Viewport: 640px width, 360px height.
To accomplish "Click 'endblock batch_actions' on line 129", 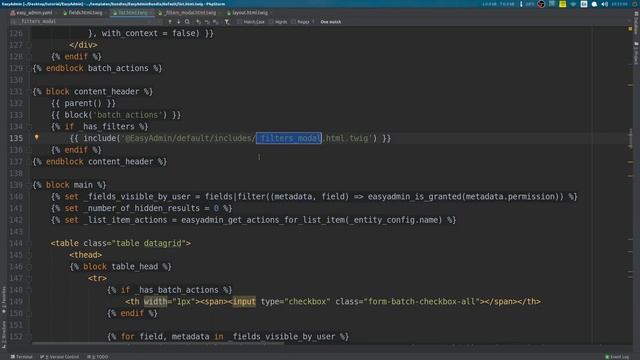I will tap(97, 68).
